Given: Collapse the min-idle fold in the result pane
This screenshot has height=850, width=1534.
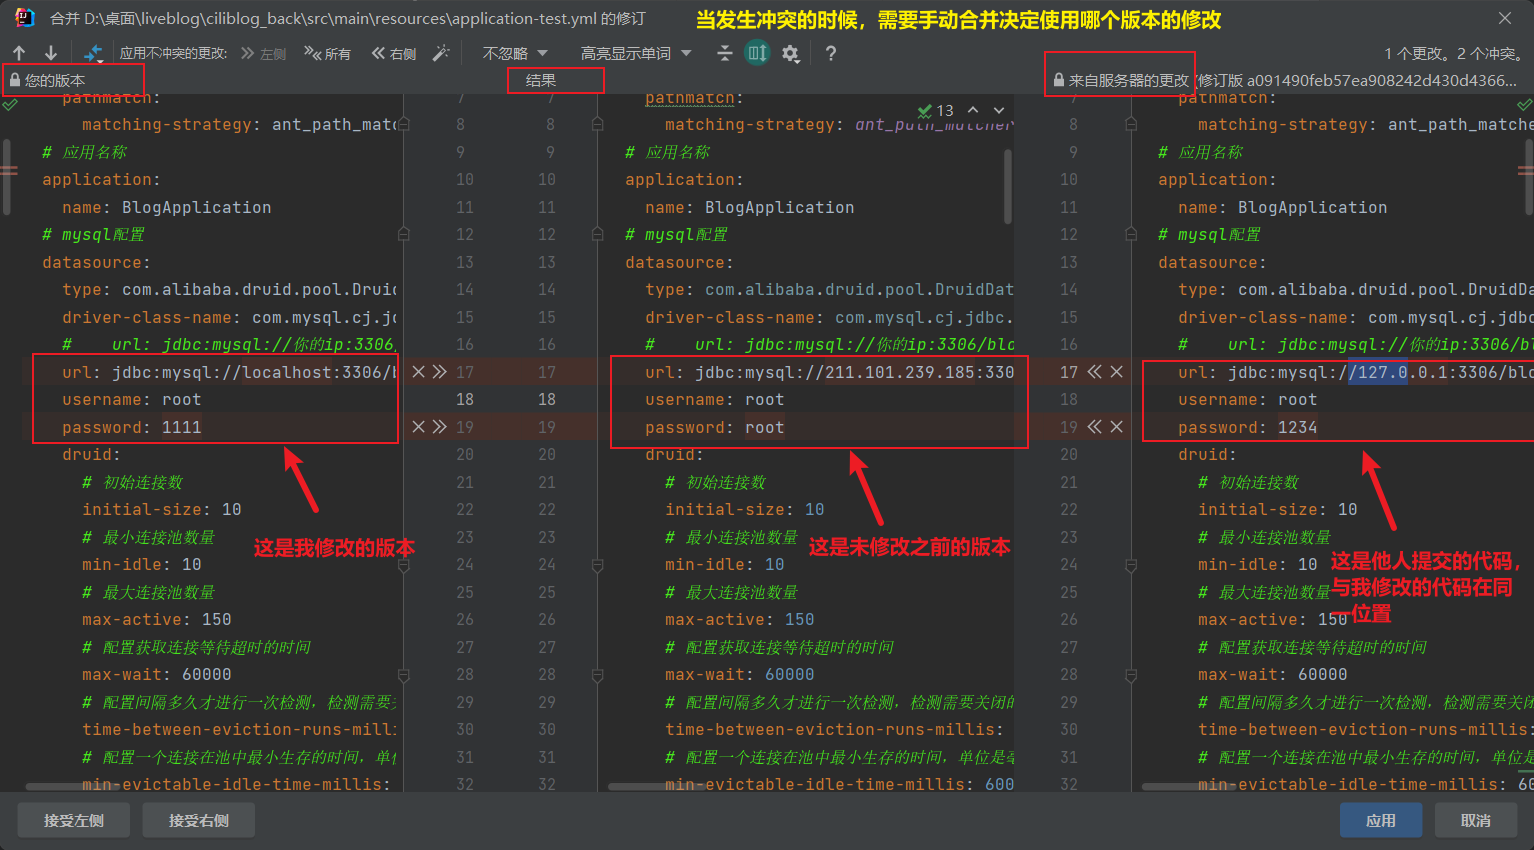Looking at the screenshot, I should 597,565.
